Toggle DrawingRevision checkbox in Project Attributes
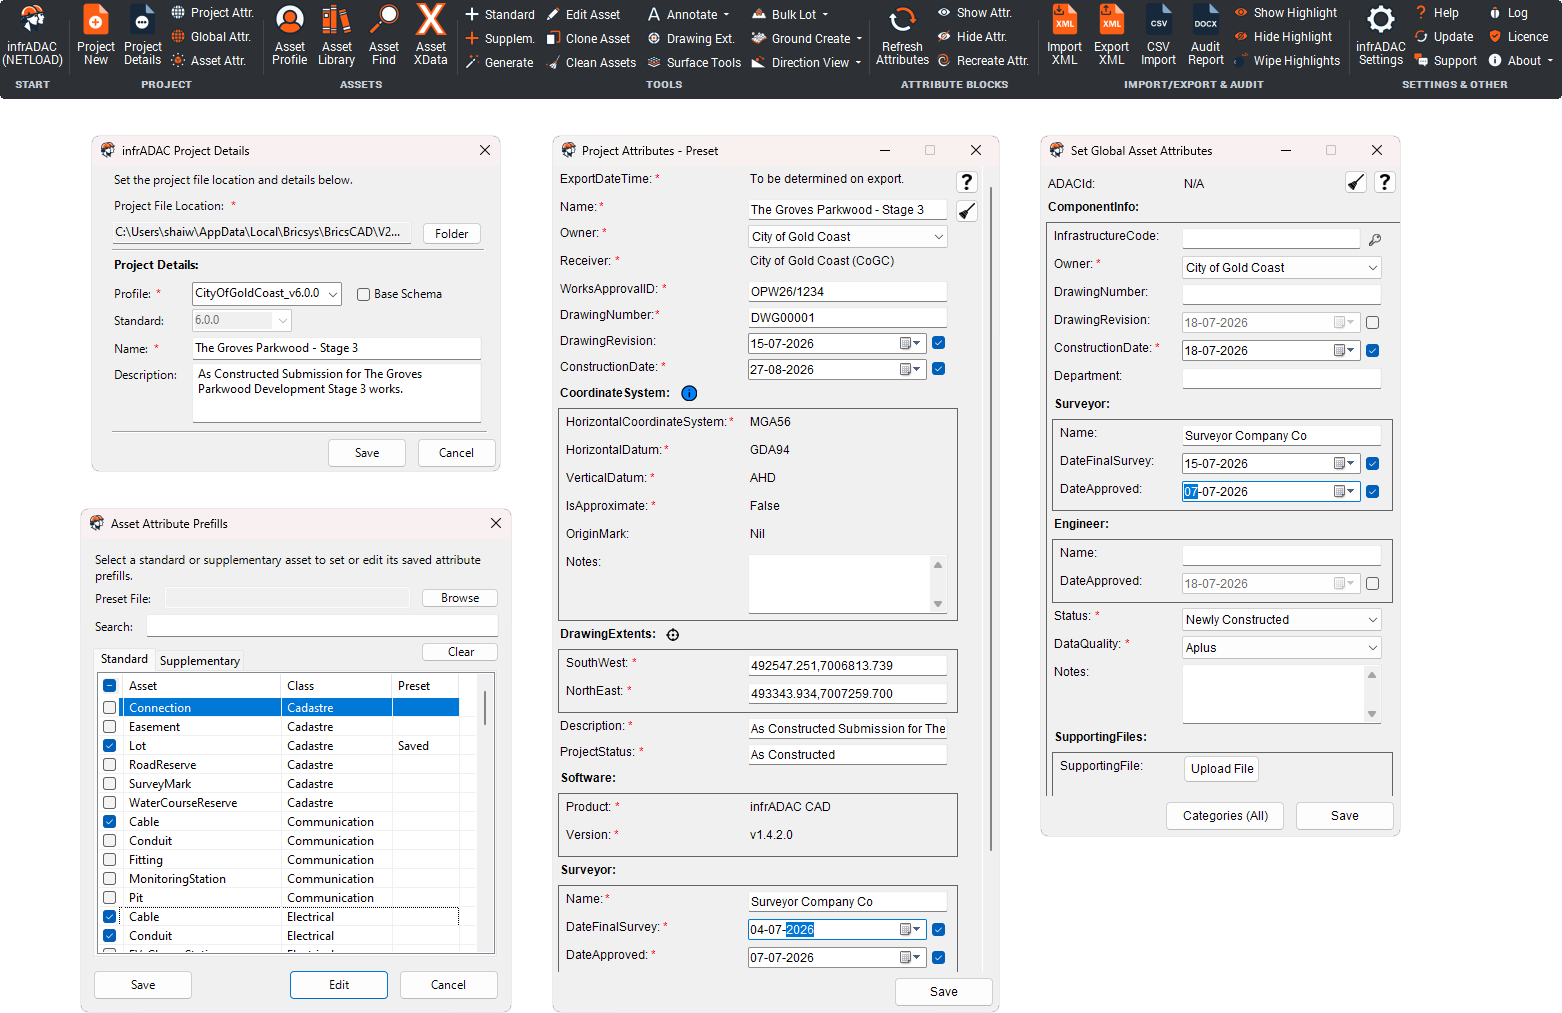Image resolution: width=1562 pixels, height=1013 pixels. (x=938, y=343)
